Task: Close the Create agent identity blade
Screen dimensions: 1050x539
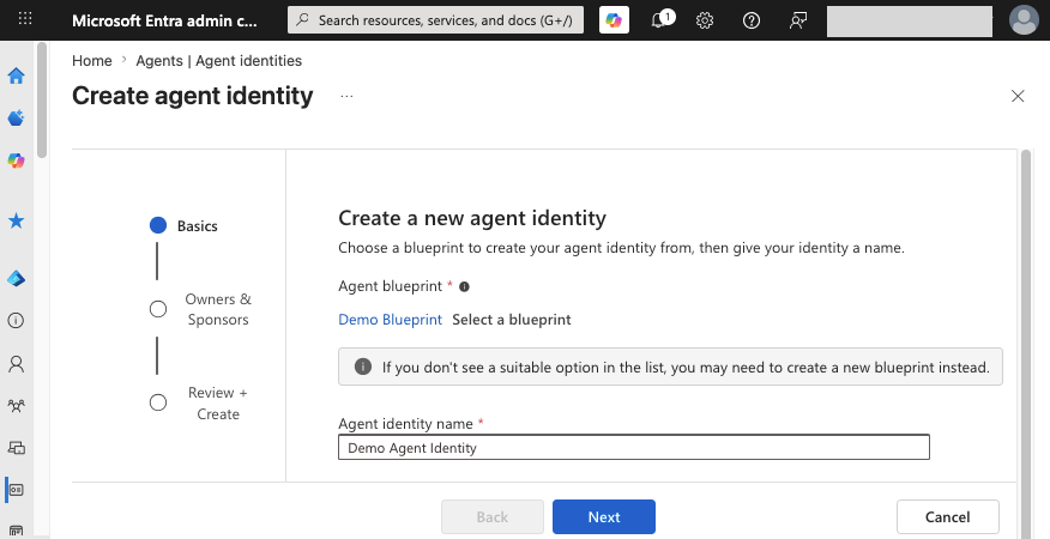Action: click(x=1018, y=96)
